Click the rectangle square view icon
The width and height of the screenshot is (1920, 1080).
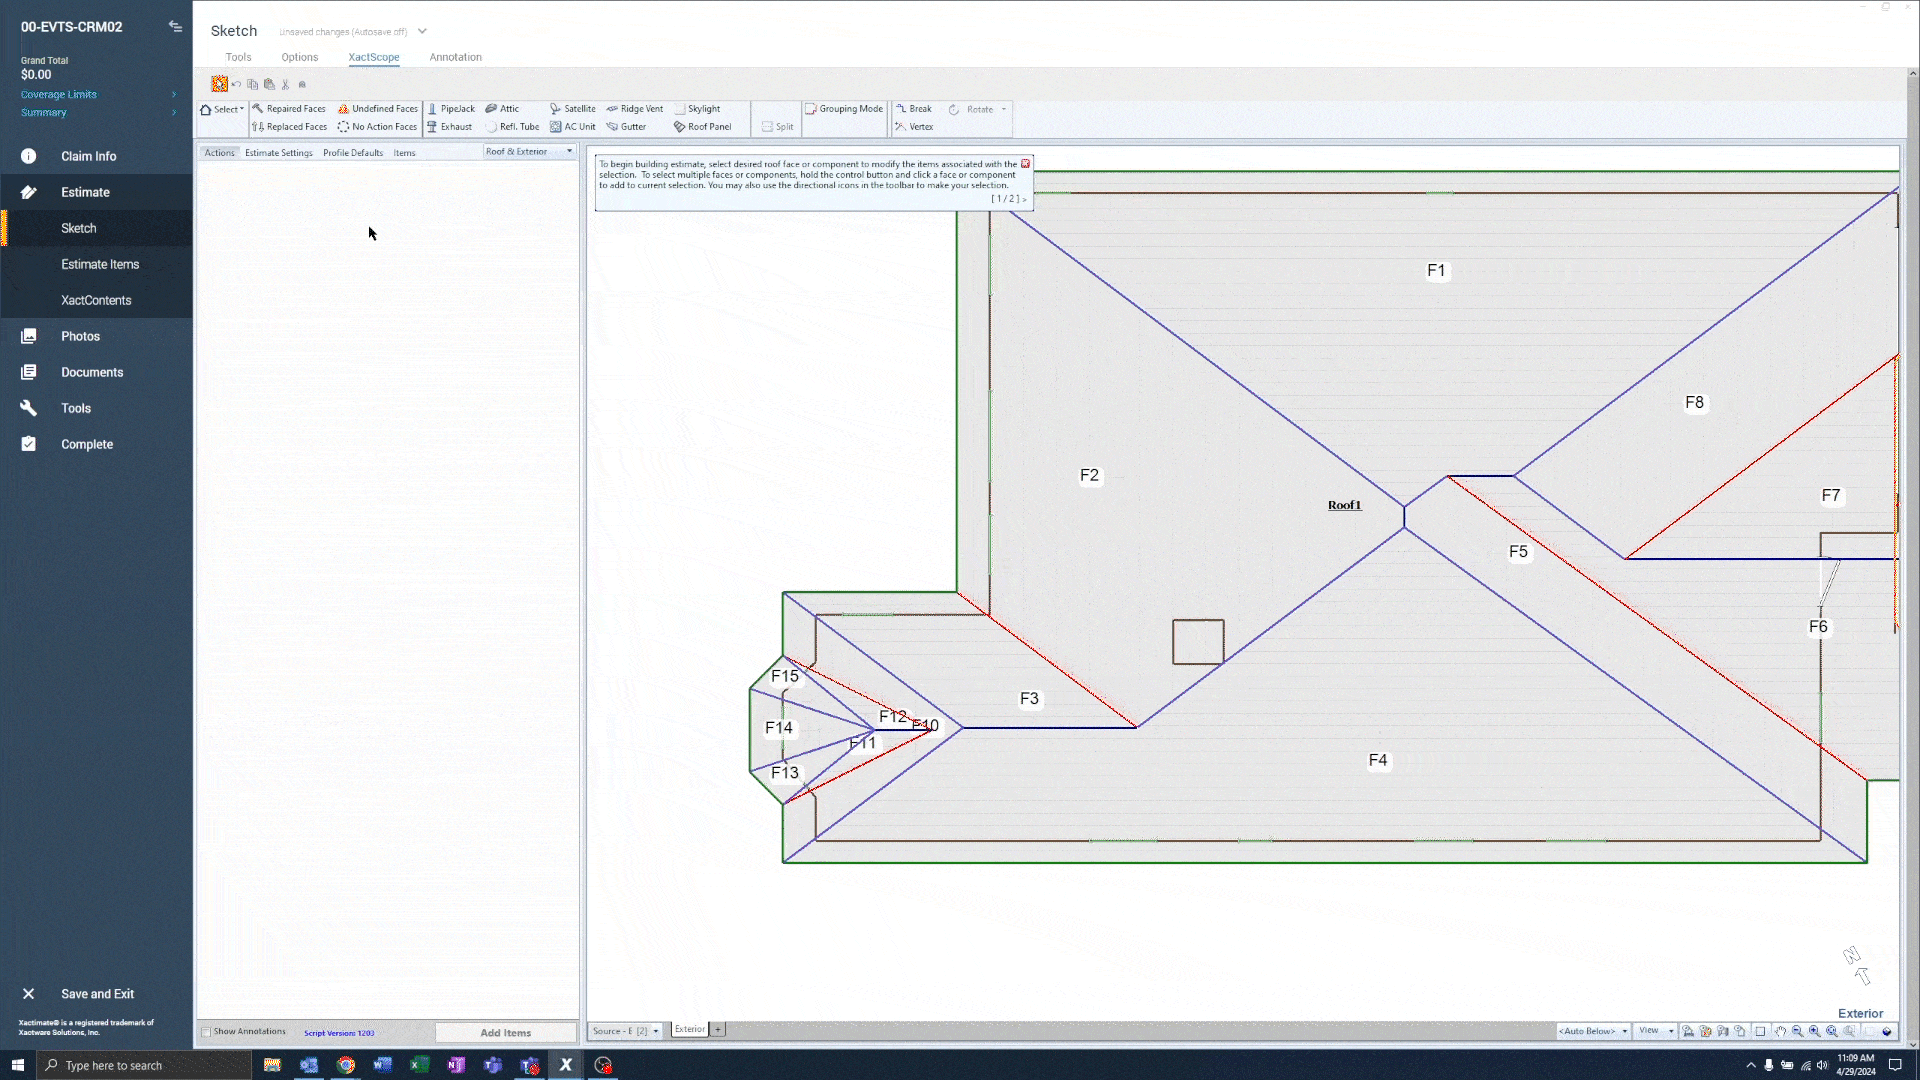click(x=1760, y=1031)
